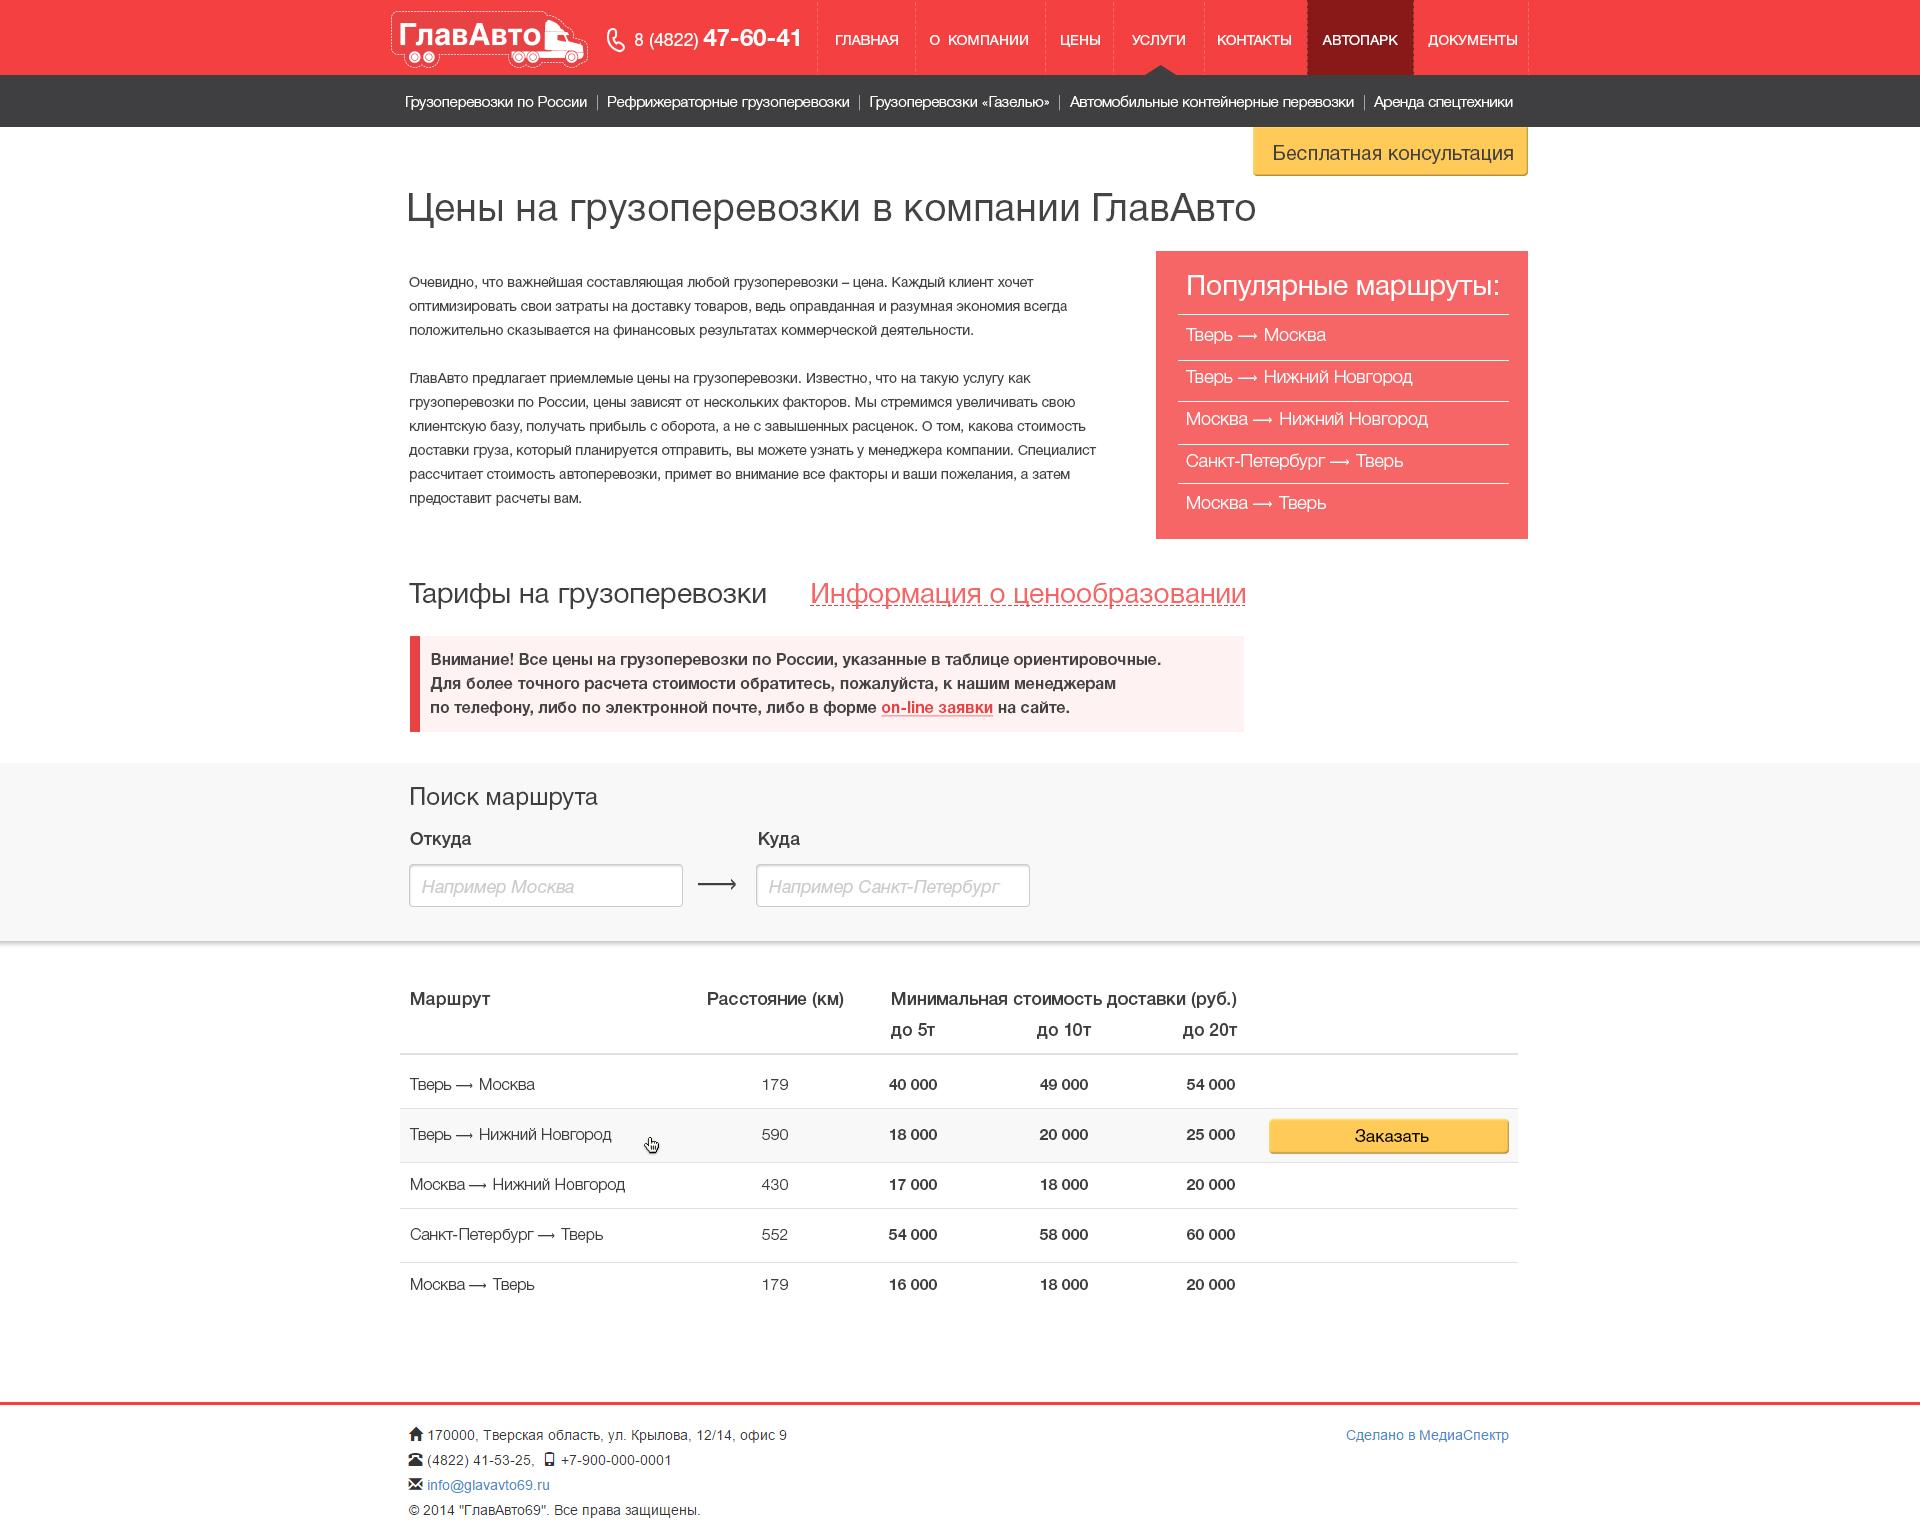Go to Контакты in top navigation
The height and width of the screenshot is (1540, 1920).
(1253, 40)
